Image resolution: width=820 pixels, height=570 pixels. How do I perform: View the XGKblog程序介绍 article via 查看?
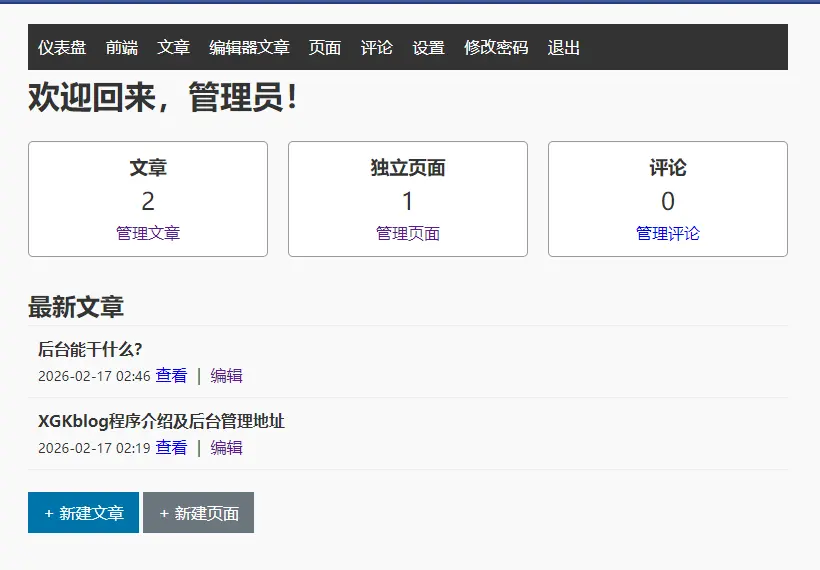point(171,448)
